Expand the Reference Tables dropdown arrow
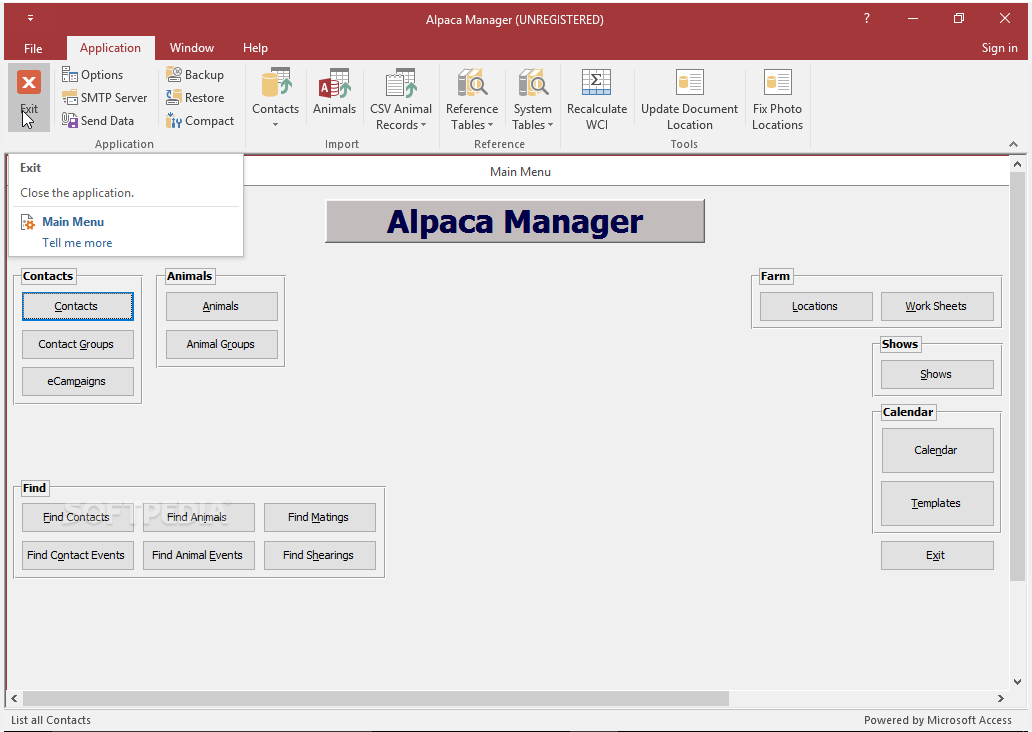1032x732 pixels. 490,125
